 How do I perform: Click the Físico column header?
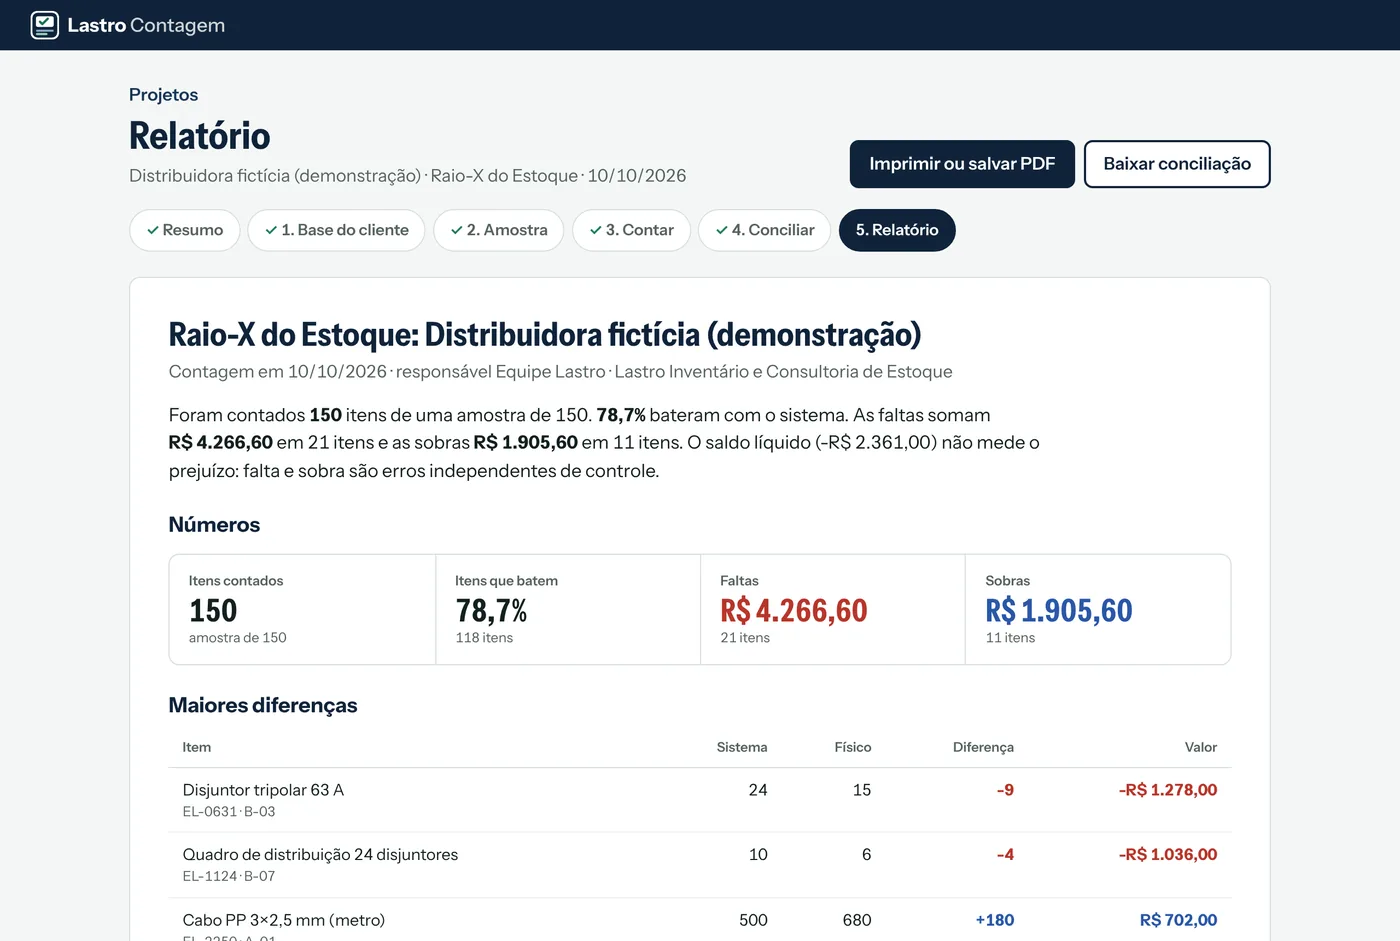click(853, 747)
